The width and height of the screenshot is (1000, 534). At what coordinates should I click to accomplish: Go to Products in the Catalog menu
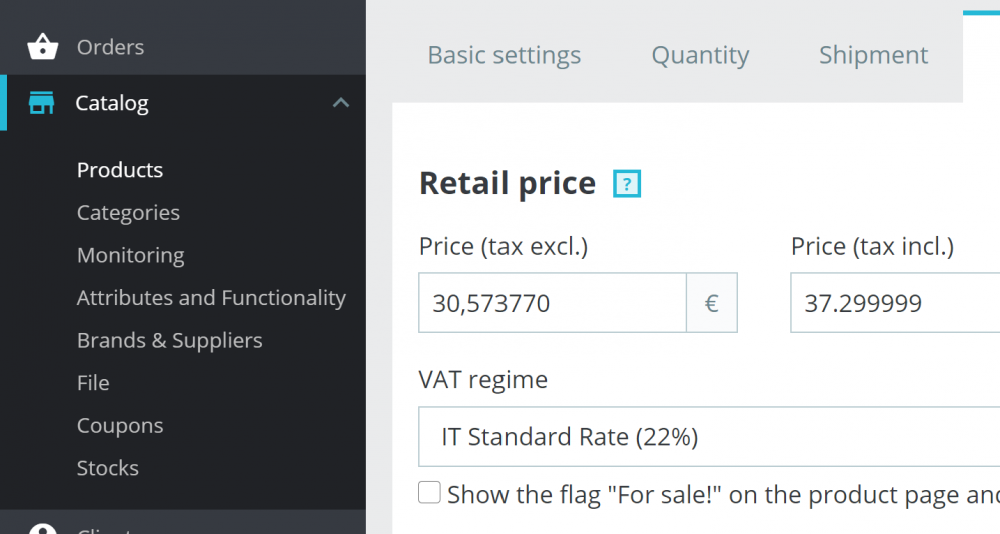pyautogui.click(x=120, y=170)
